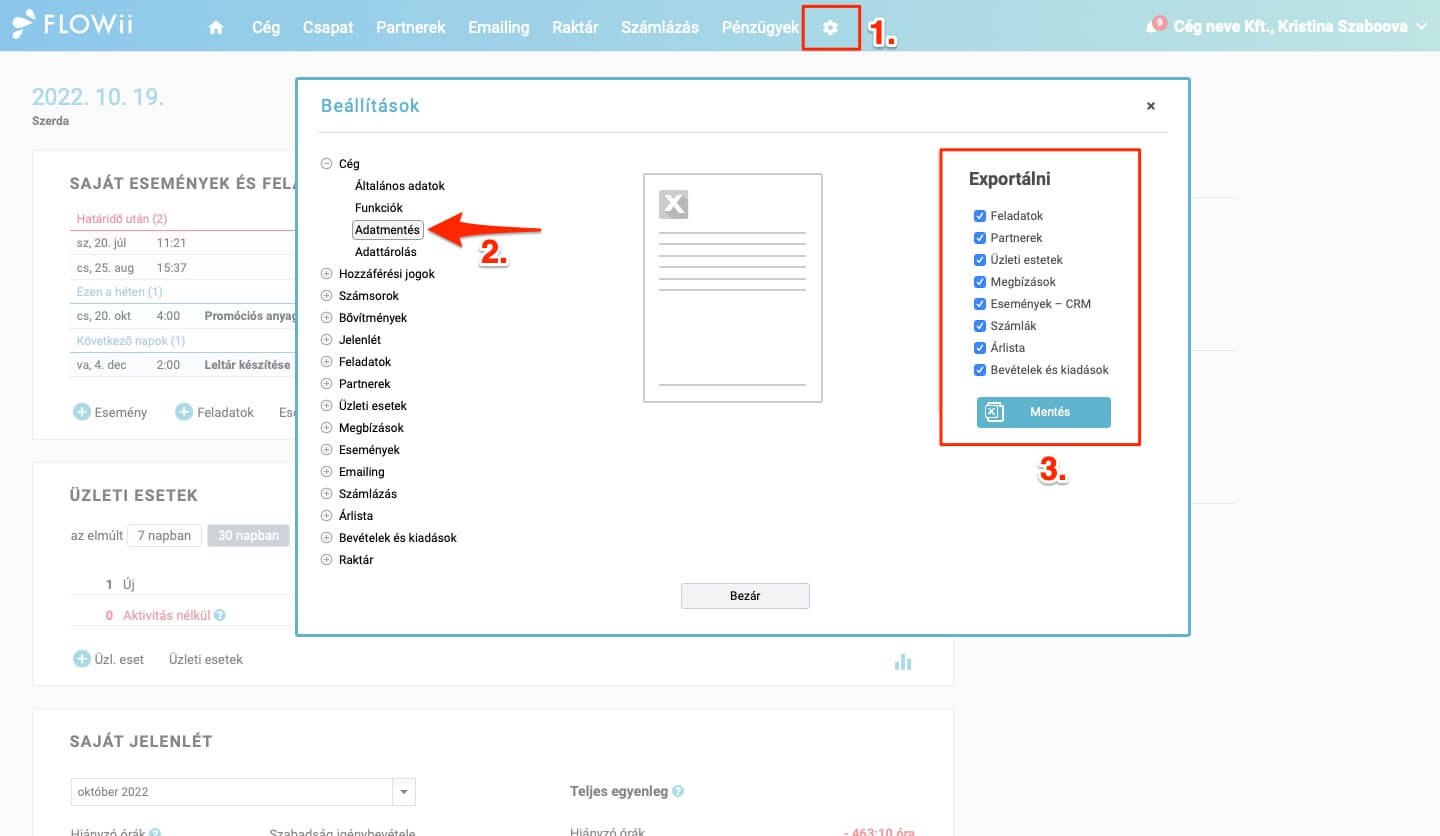
Task: Click the Mentés export button
Action: pos(1044,412)
